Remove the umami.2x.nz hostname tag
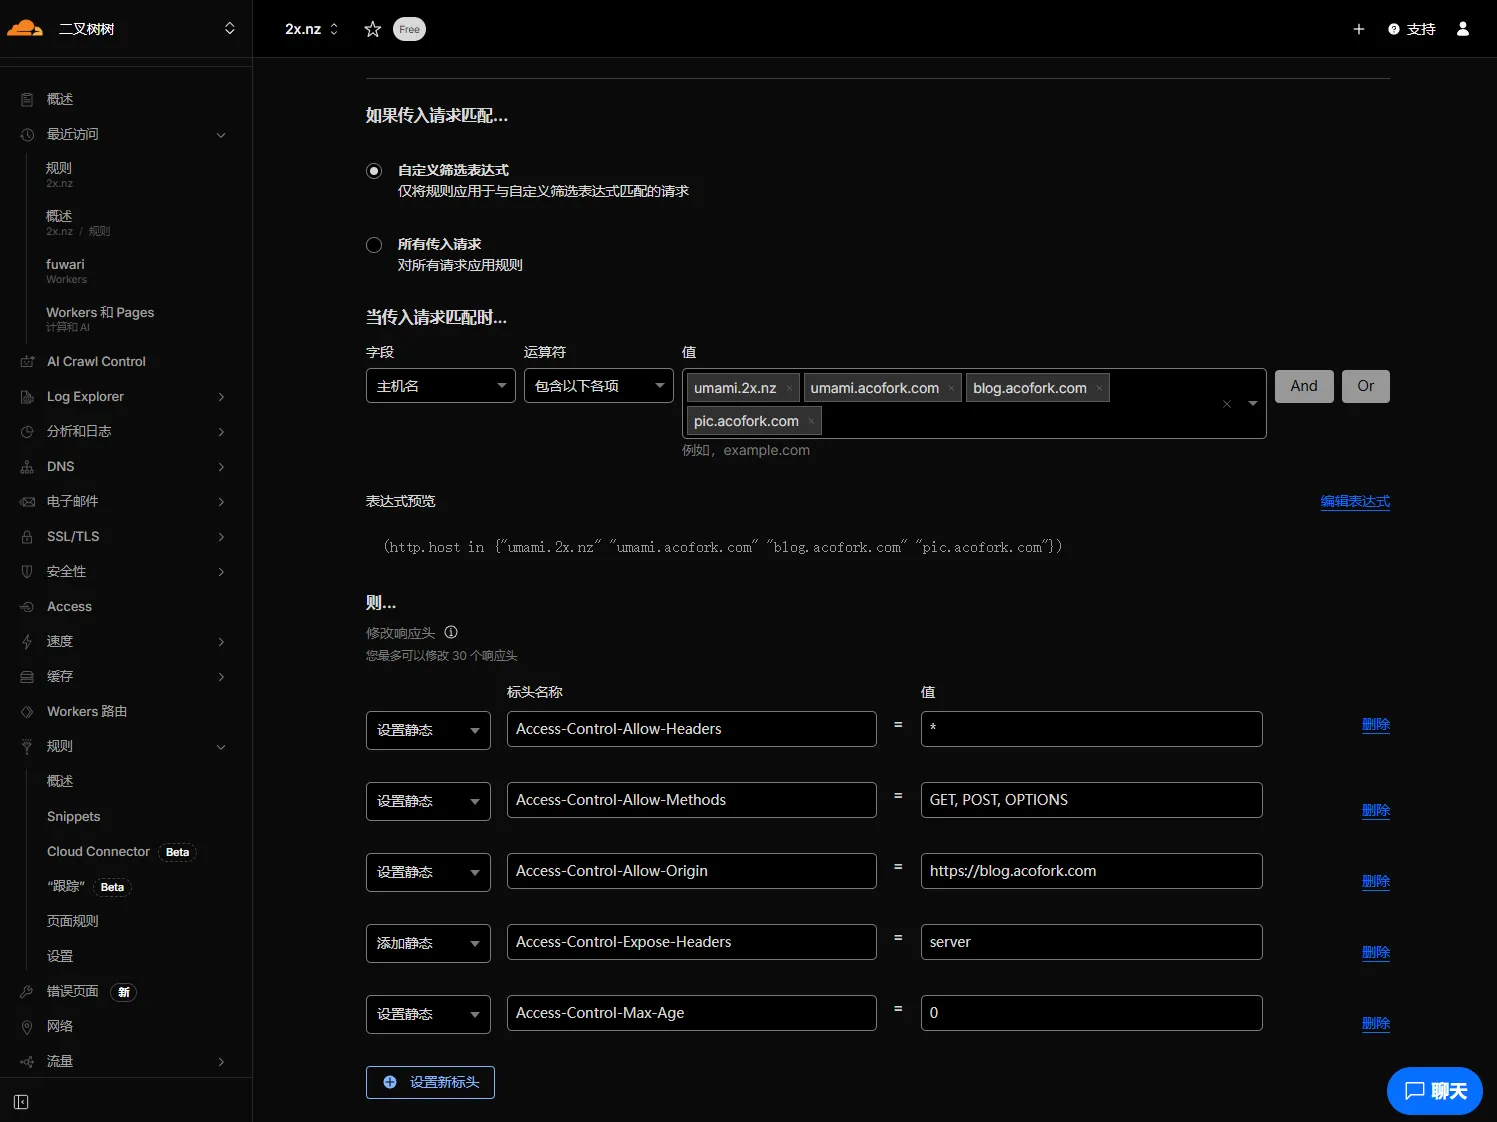Screen dimensions: 1497x1122 [x=789, y=389]
